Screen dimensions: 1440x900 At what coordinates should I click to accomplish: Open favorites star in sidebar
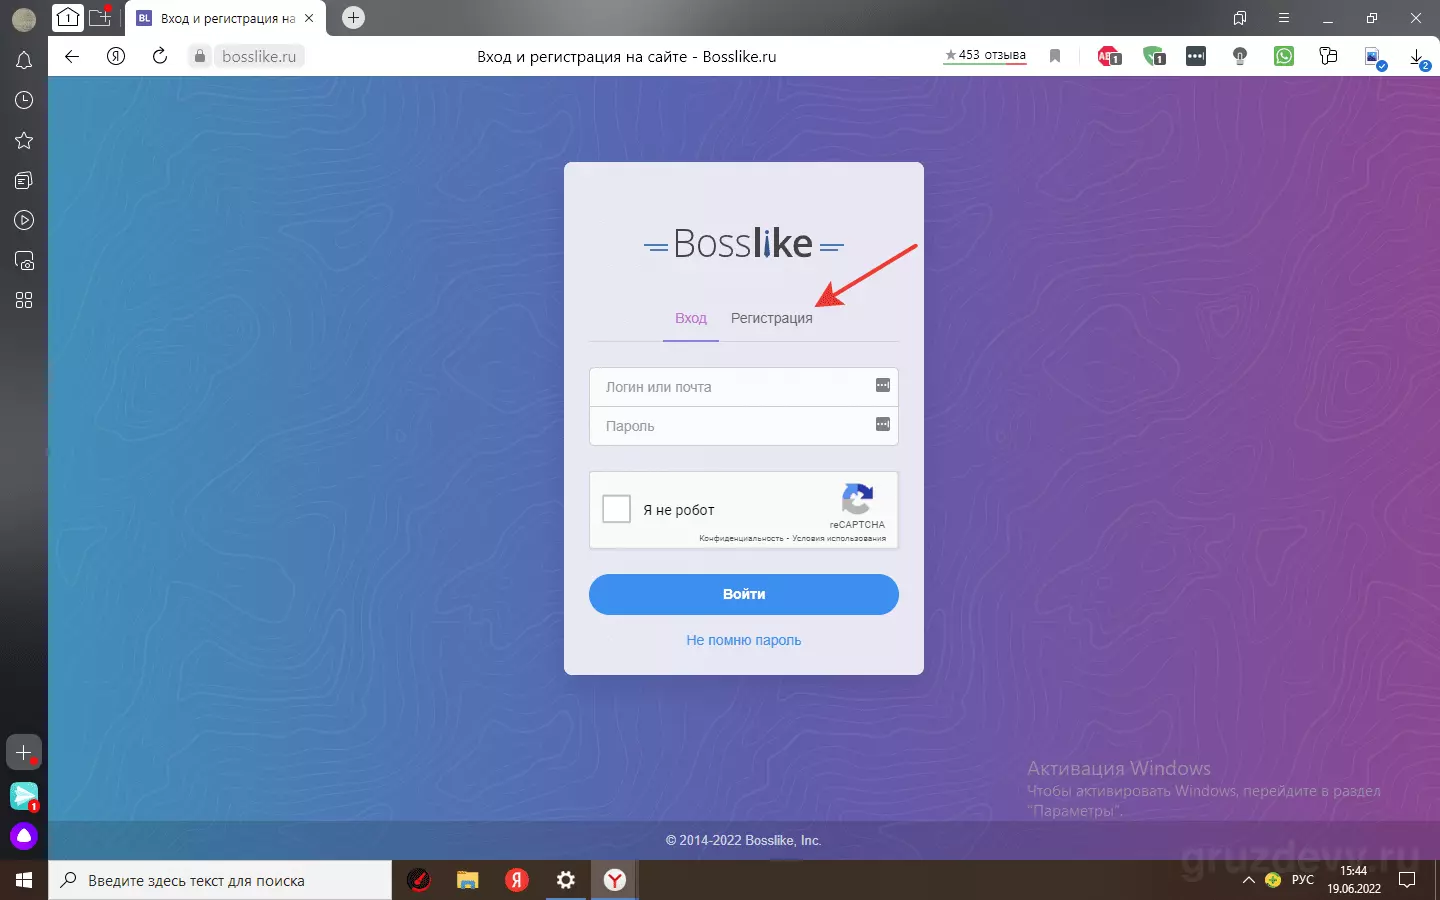pyautogui.click(x=24, y=140)
